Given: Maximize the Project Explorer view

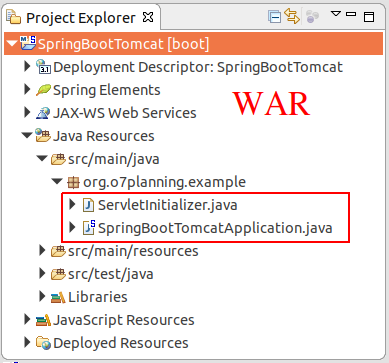Looking at the screenshot, I should point(369,17).
